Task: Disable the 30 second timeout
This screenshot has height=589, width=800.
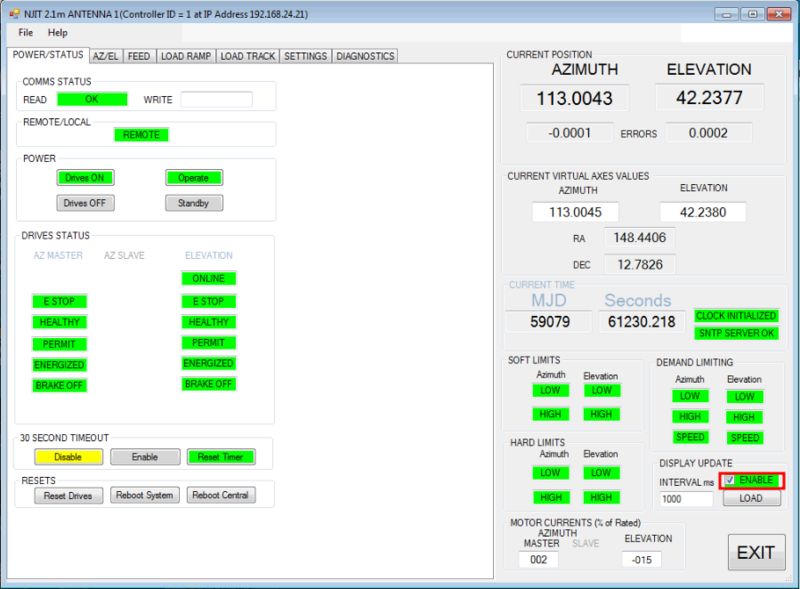Action: click(68, 457)
